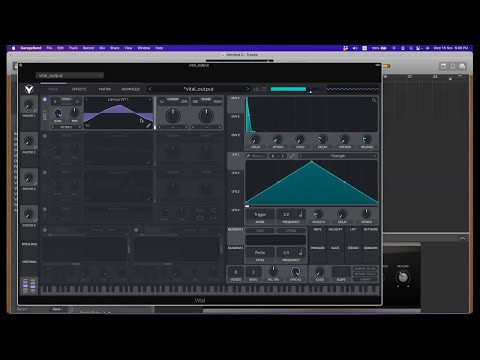
Task: Click the wavetable edit pencil icon in OSC 1
Action: click(149, 126)
